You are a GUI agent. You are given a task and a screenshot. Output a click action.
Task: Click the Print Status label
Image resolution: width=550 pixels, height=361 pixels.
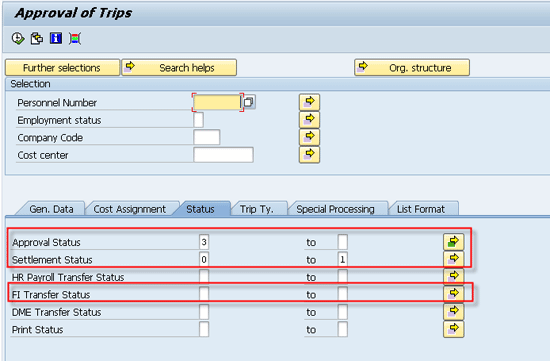[x=38, y=330]
